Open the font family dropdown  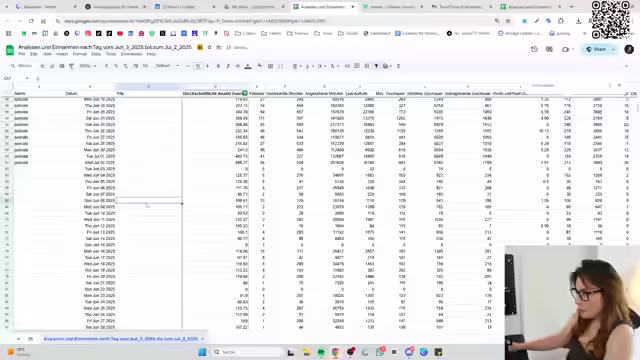[167, 66]
